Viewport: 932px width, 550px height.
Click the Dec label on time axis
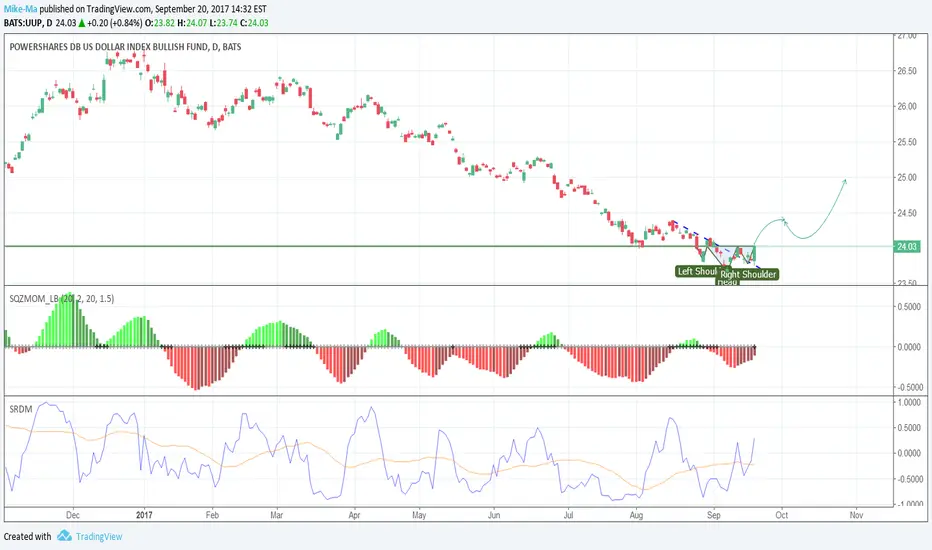click(73, 515)
